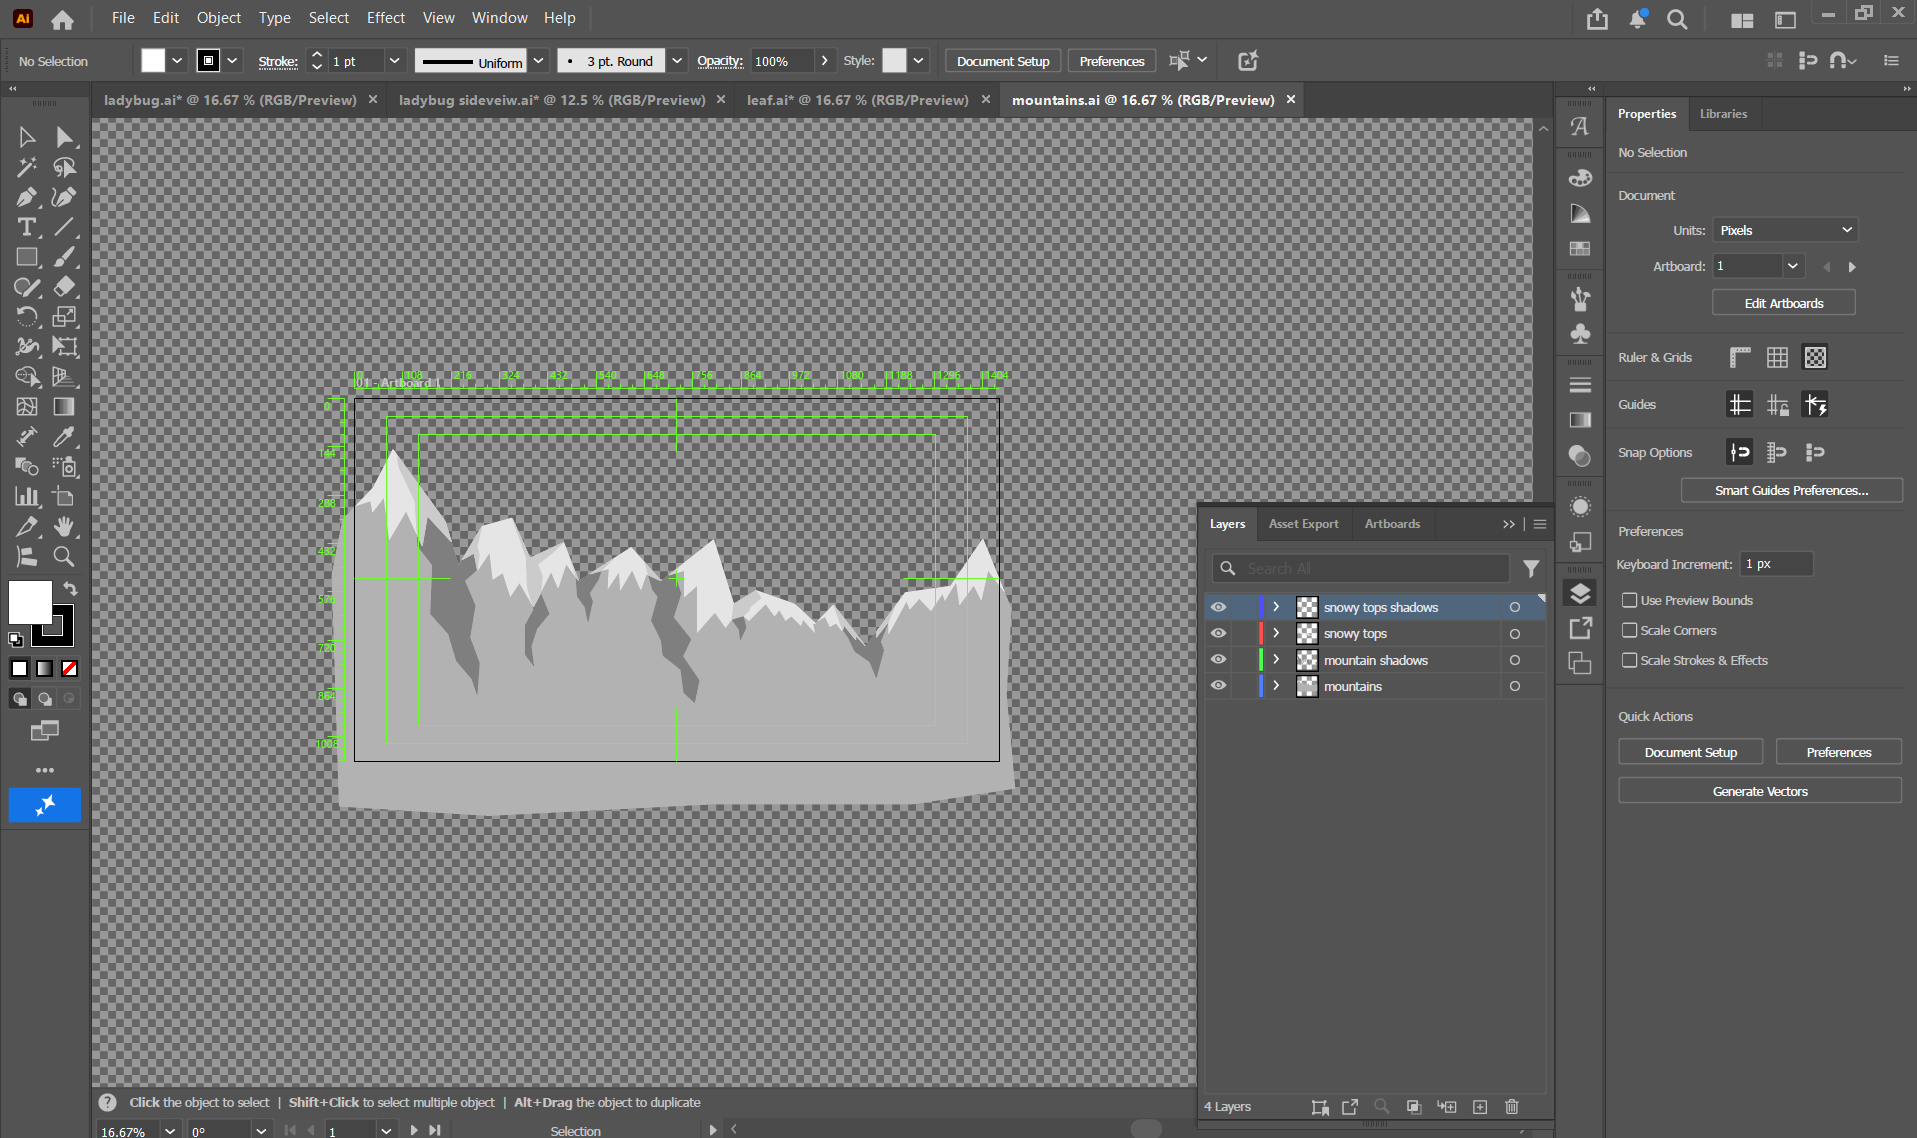The width and height of the screenshot is (1917, 1138).
Task: Open Smart Guides Preferences
Action: tap(1791, 490)
